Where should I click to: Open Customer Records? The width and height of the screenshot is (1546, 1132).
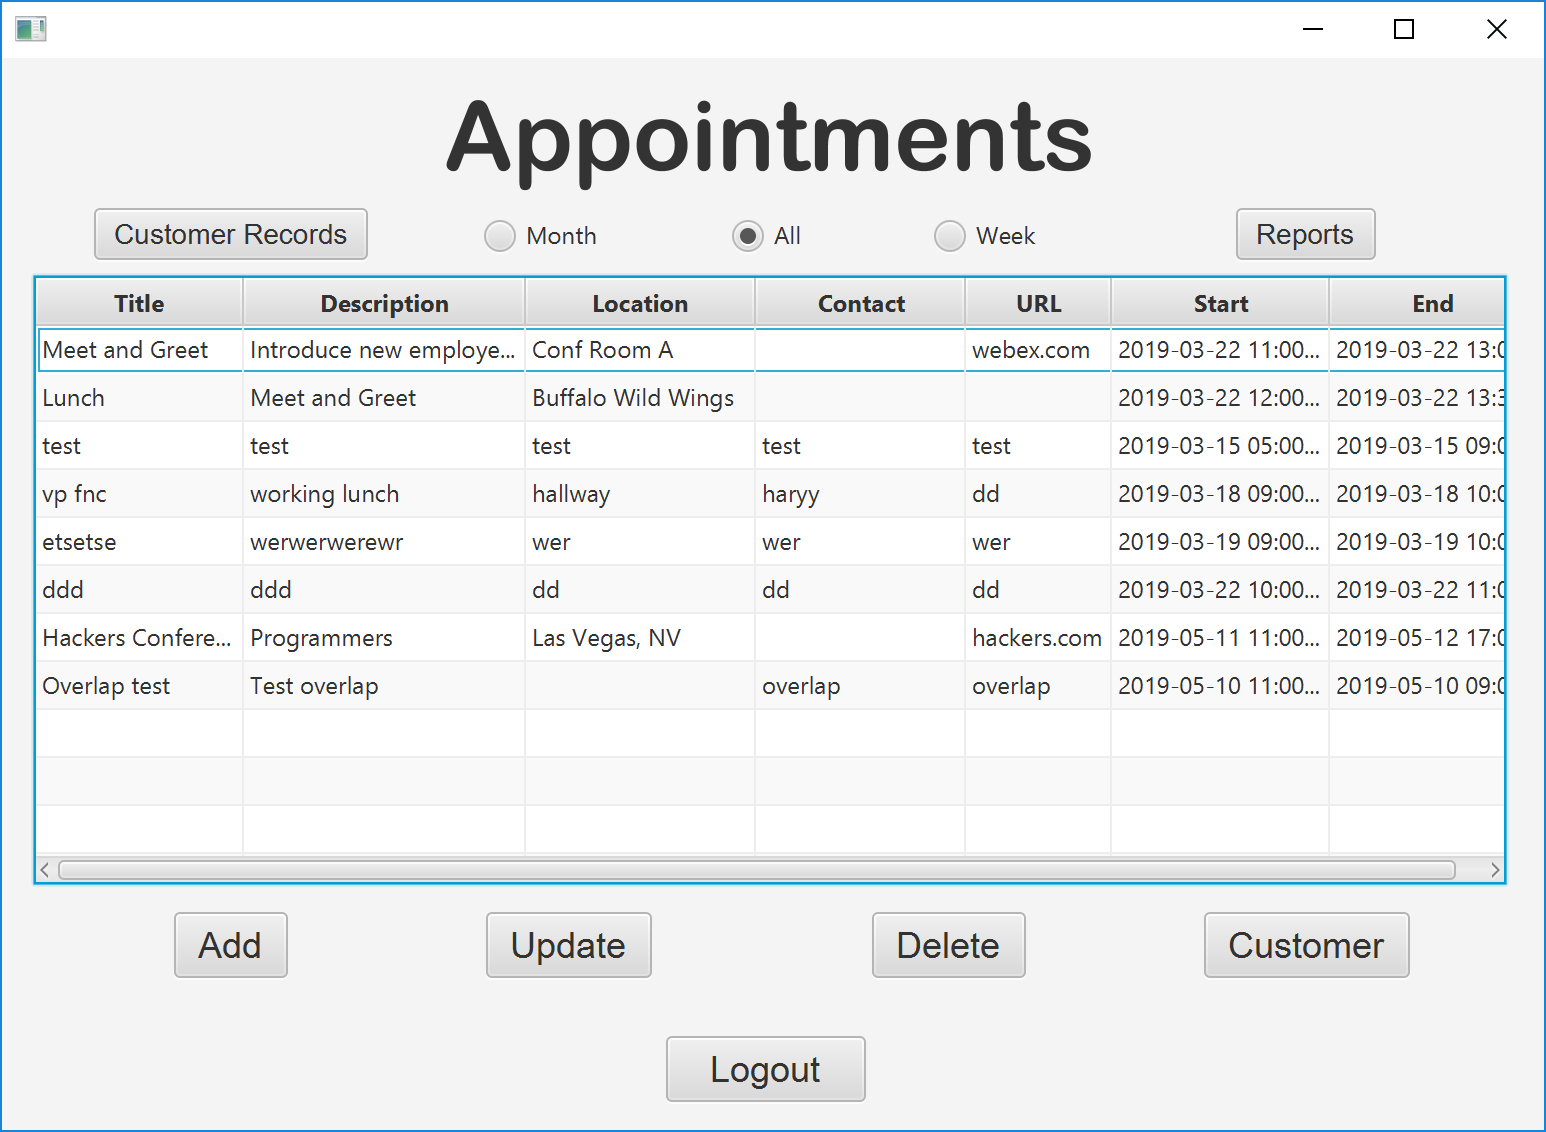point(230,234)
